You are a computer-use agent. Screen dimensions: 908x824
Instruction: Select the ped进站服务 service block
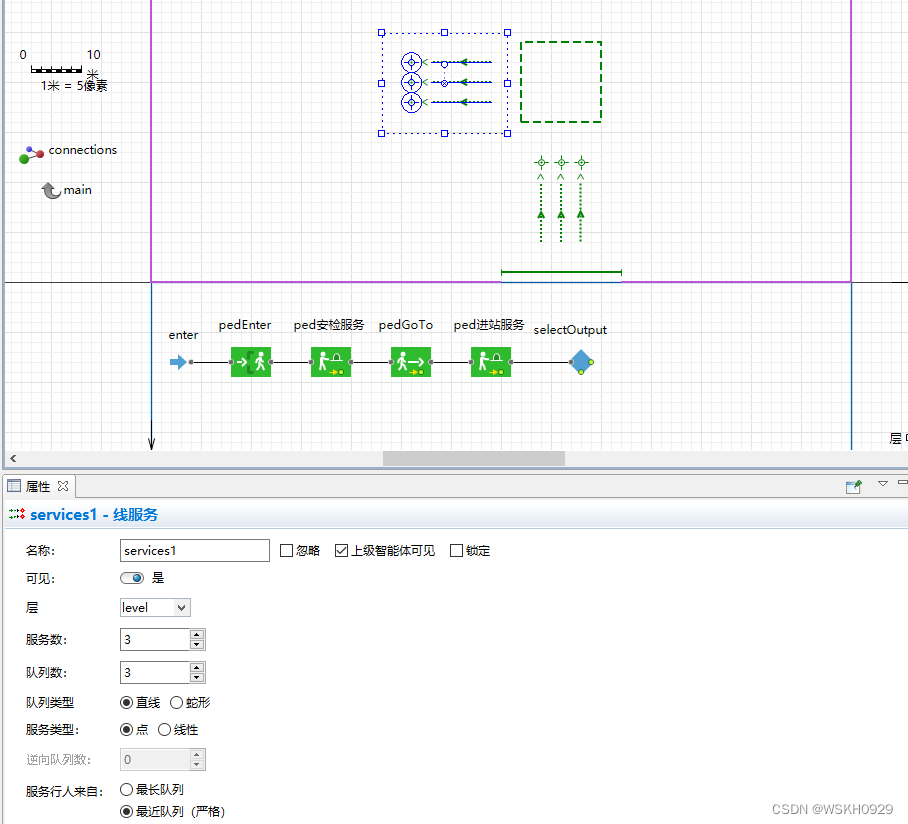point(490,362)
